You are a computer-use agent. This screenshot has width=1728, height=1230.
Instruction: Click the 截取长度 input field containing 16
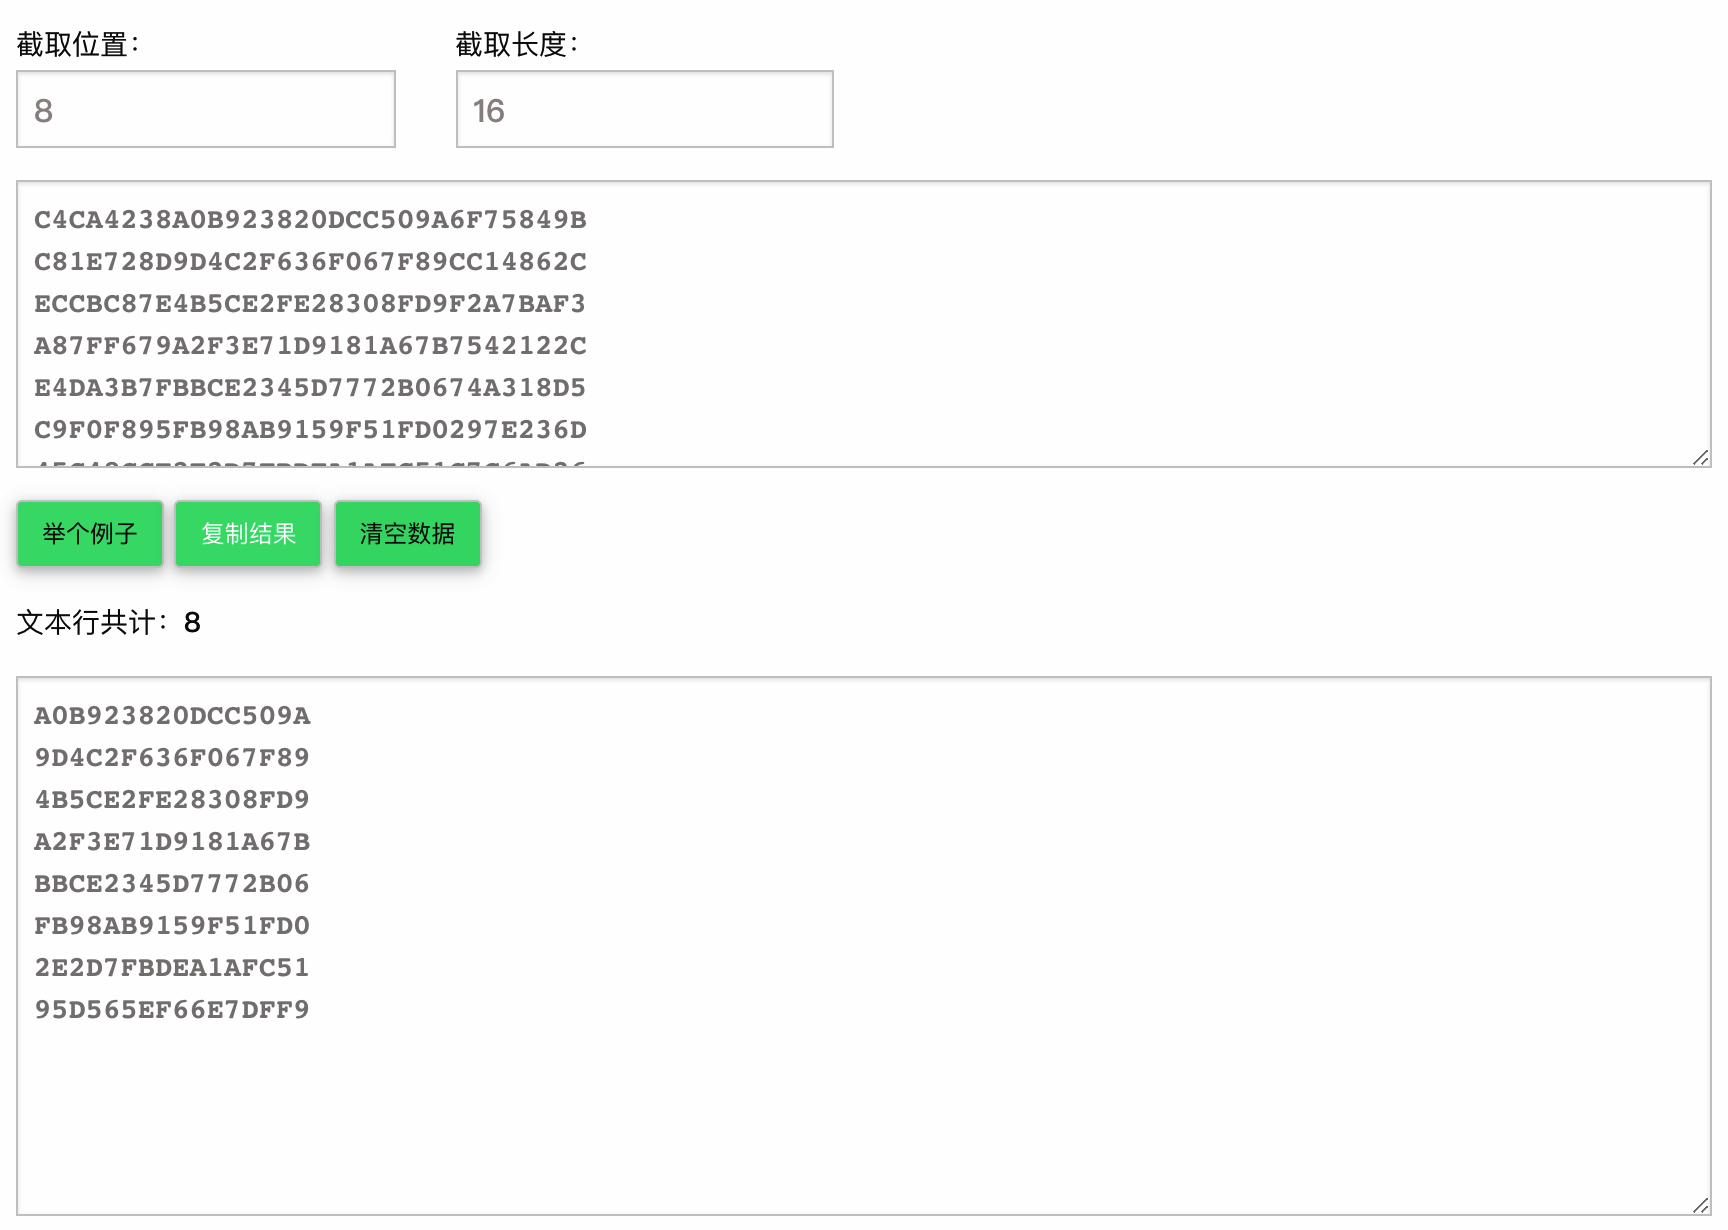[645, 109]
